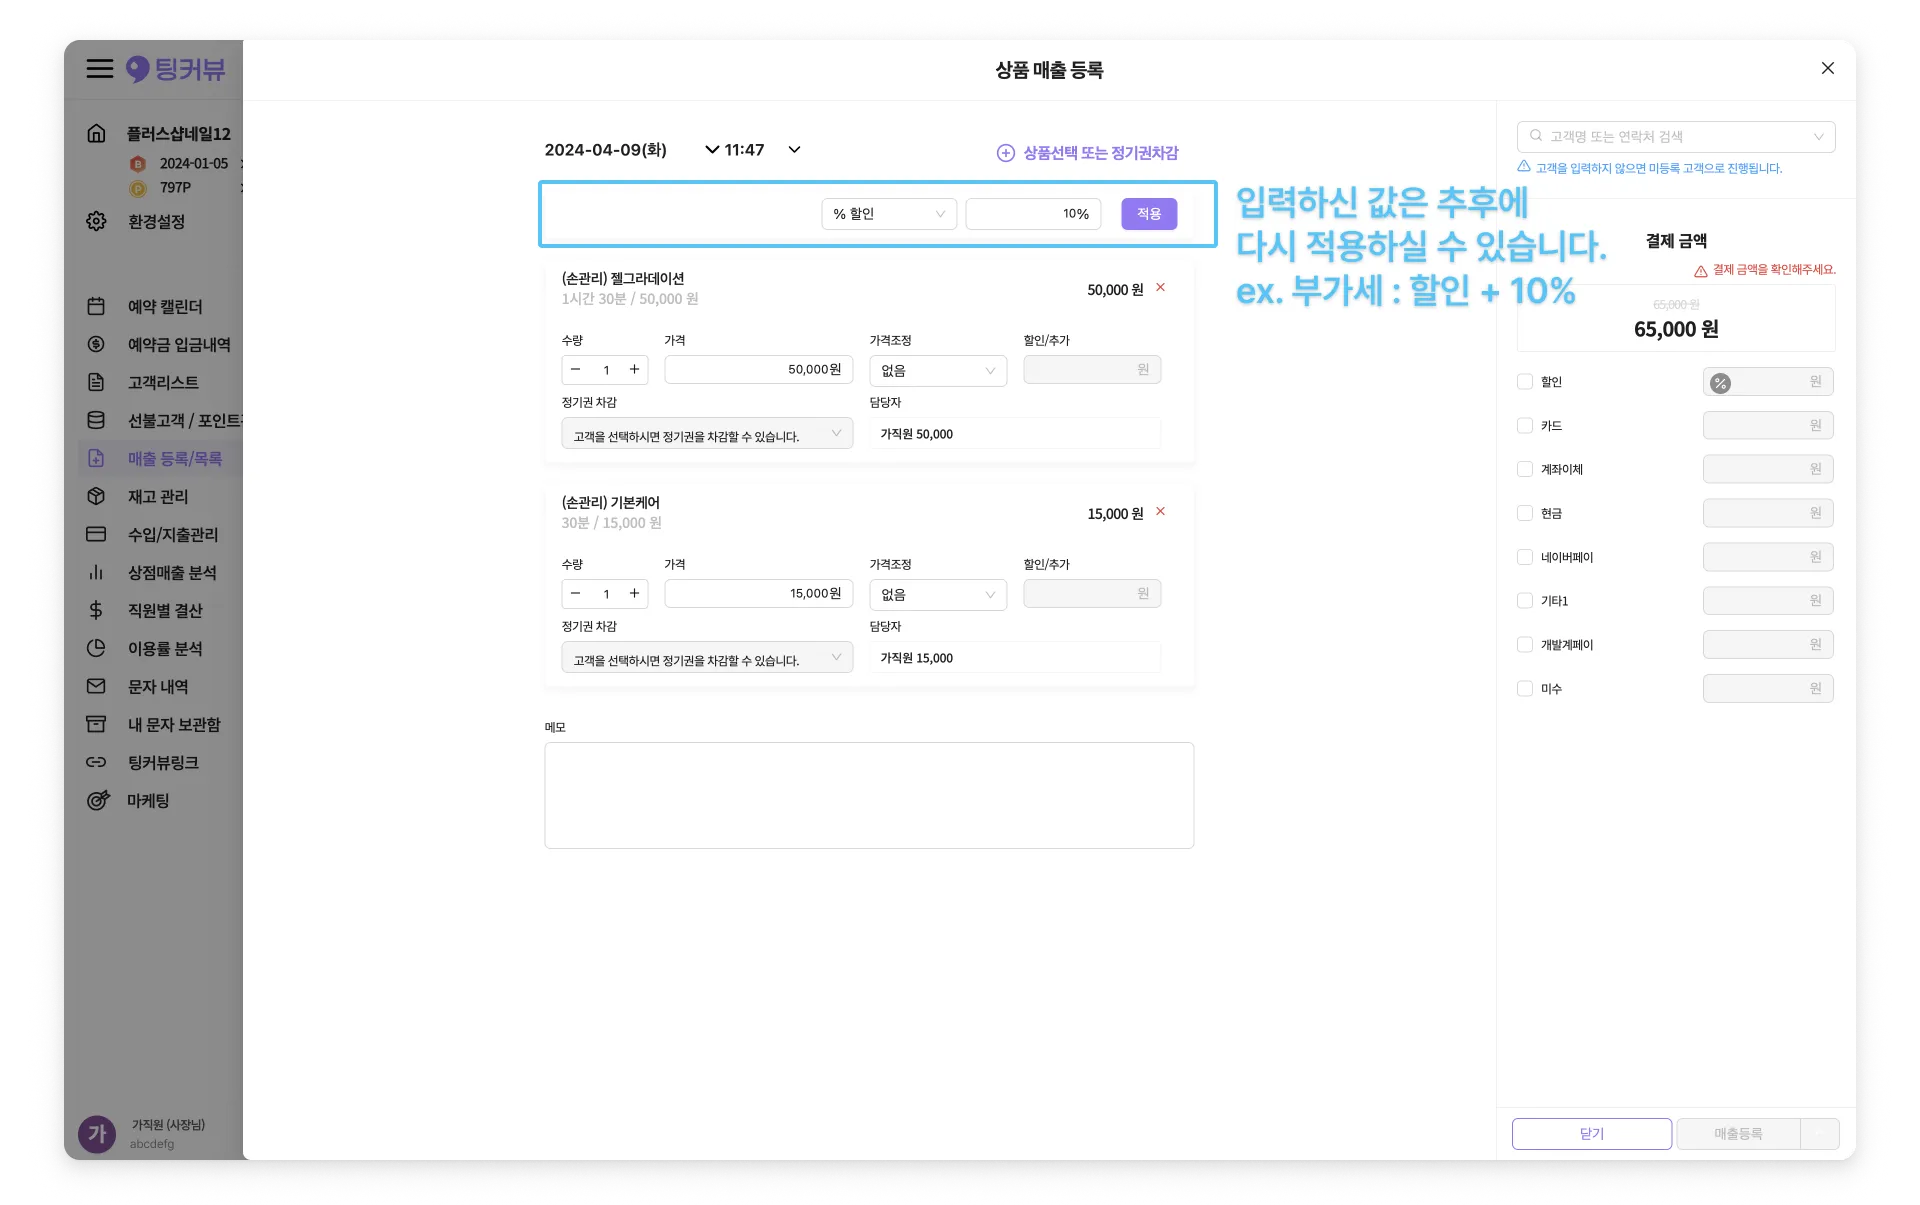The image size is (1920, 1205).
Task: Click the 닫기 button
Action: point(1591,1133)
